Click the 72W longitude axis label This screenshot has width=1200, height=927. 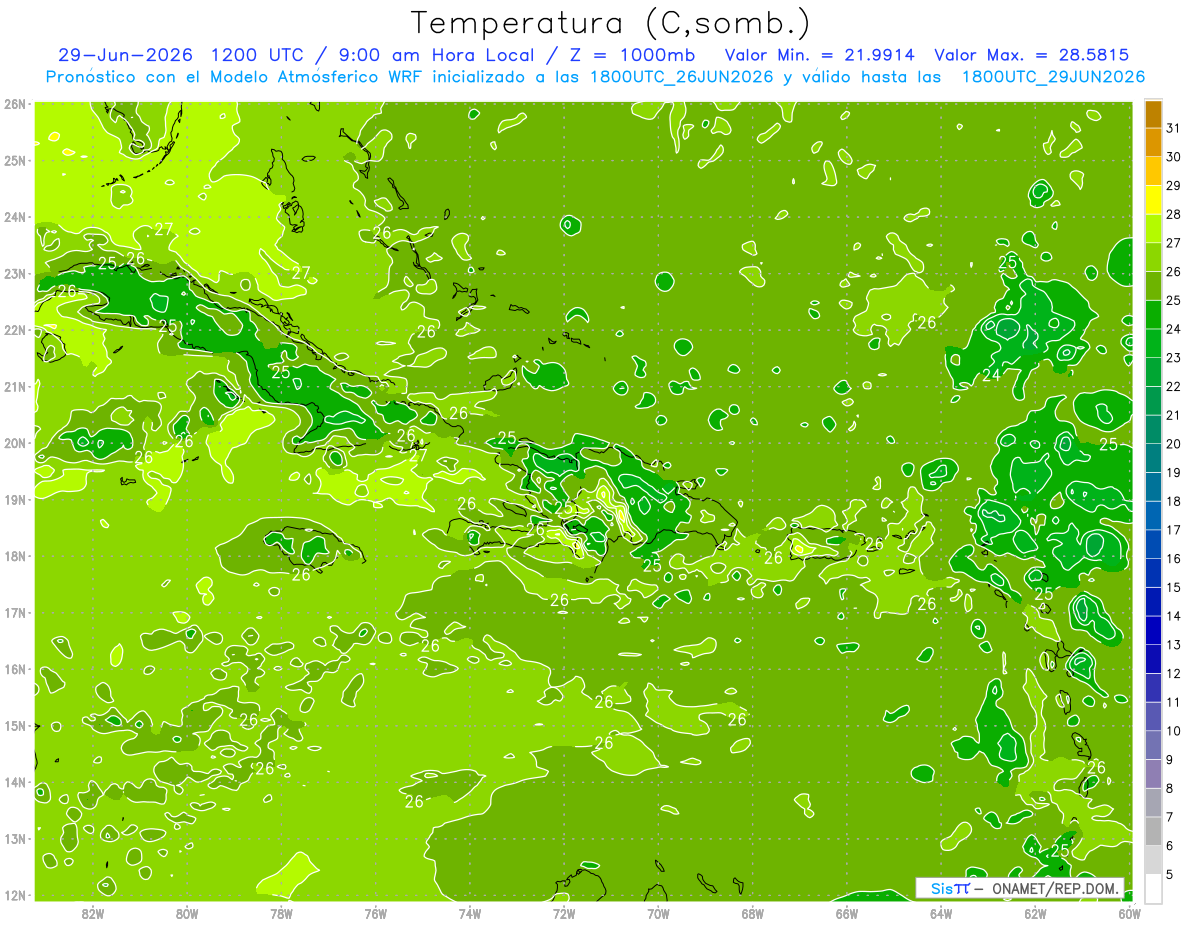[x=564, y=913]
